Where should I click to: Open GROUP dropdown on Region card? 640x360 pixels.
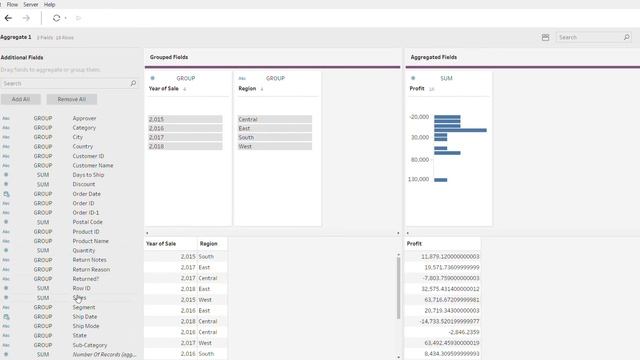[x=275, y=78]
